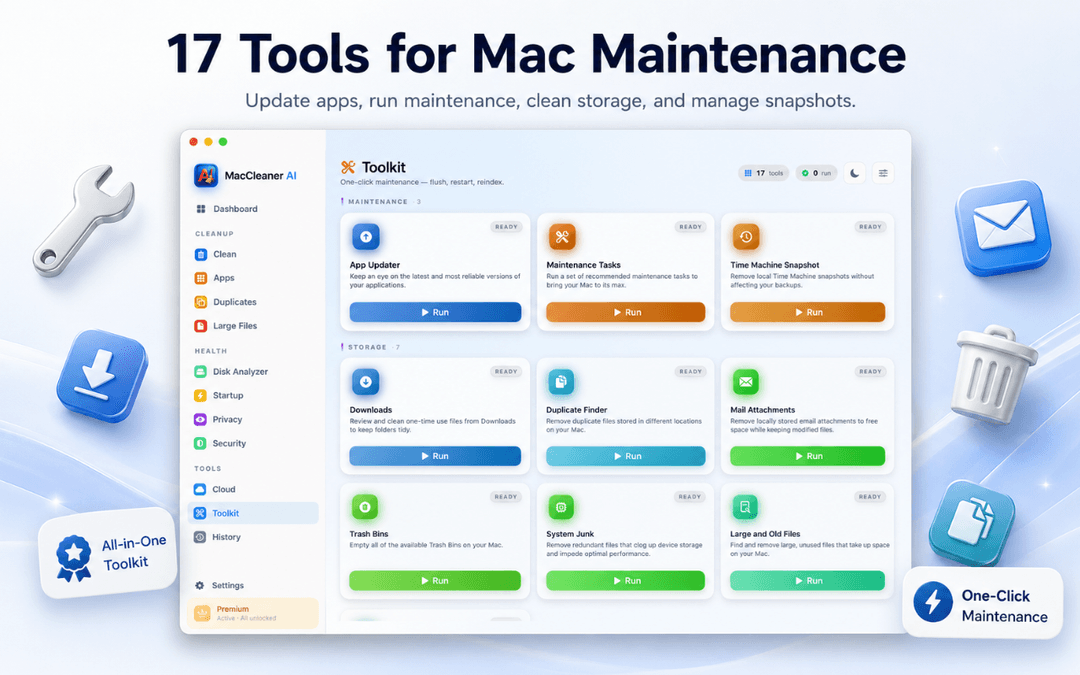Click the System Junk title text
The height and width of the screenshot is (675, 1080).
[x=570, y=534]
